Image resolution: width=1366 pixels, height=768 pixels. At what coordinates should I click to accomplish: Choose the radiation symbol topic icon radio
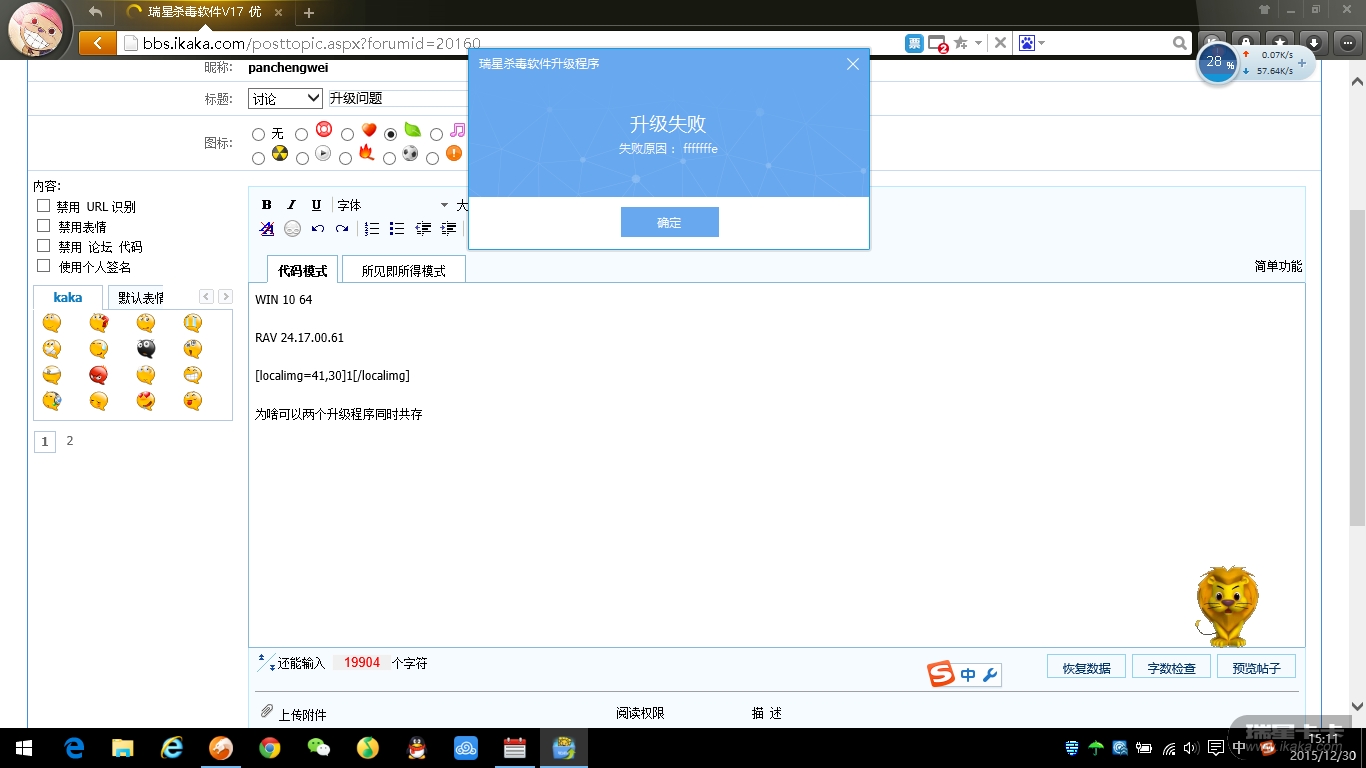pyautogui.click(x=258, y=158)
